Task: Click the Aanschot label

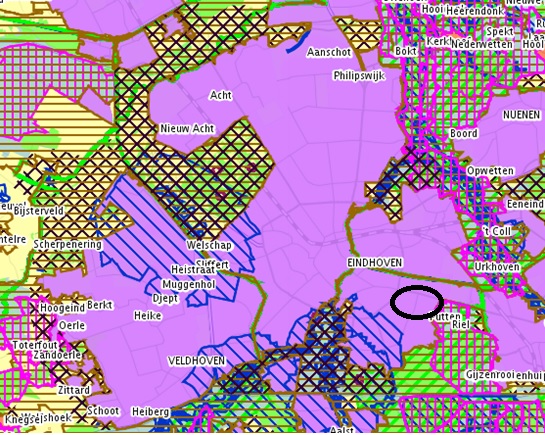Action: 329,52
